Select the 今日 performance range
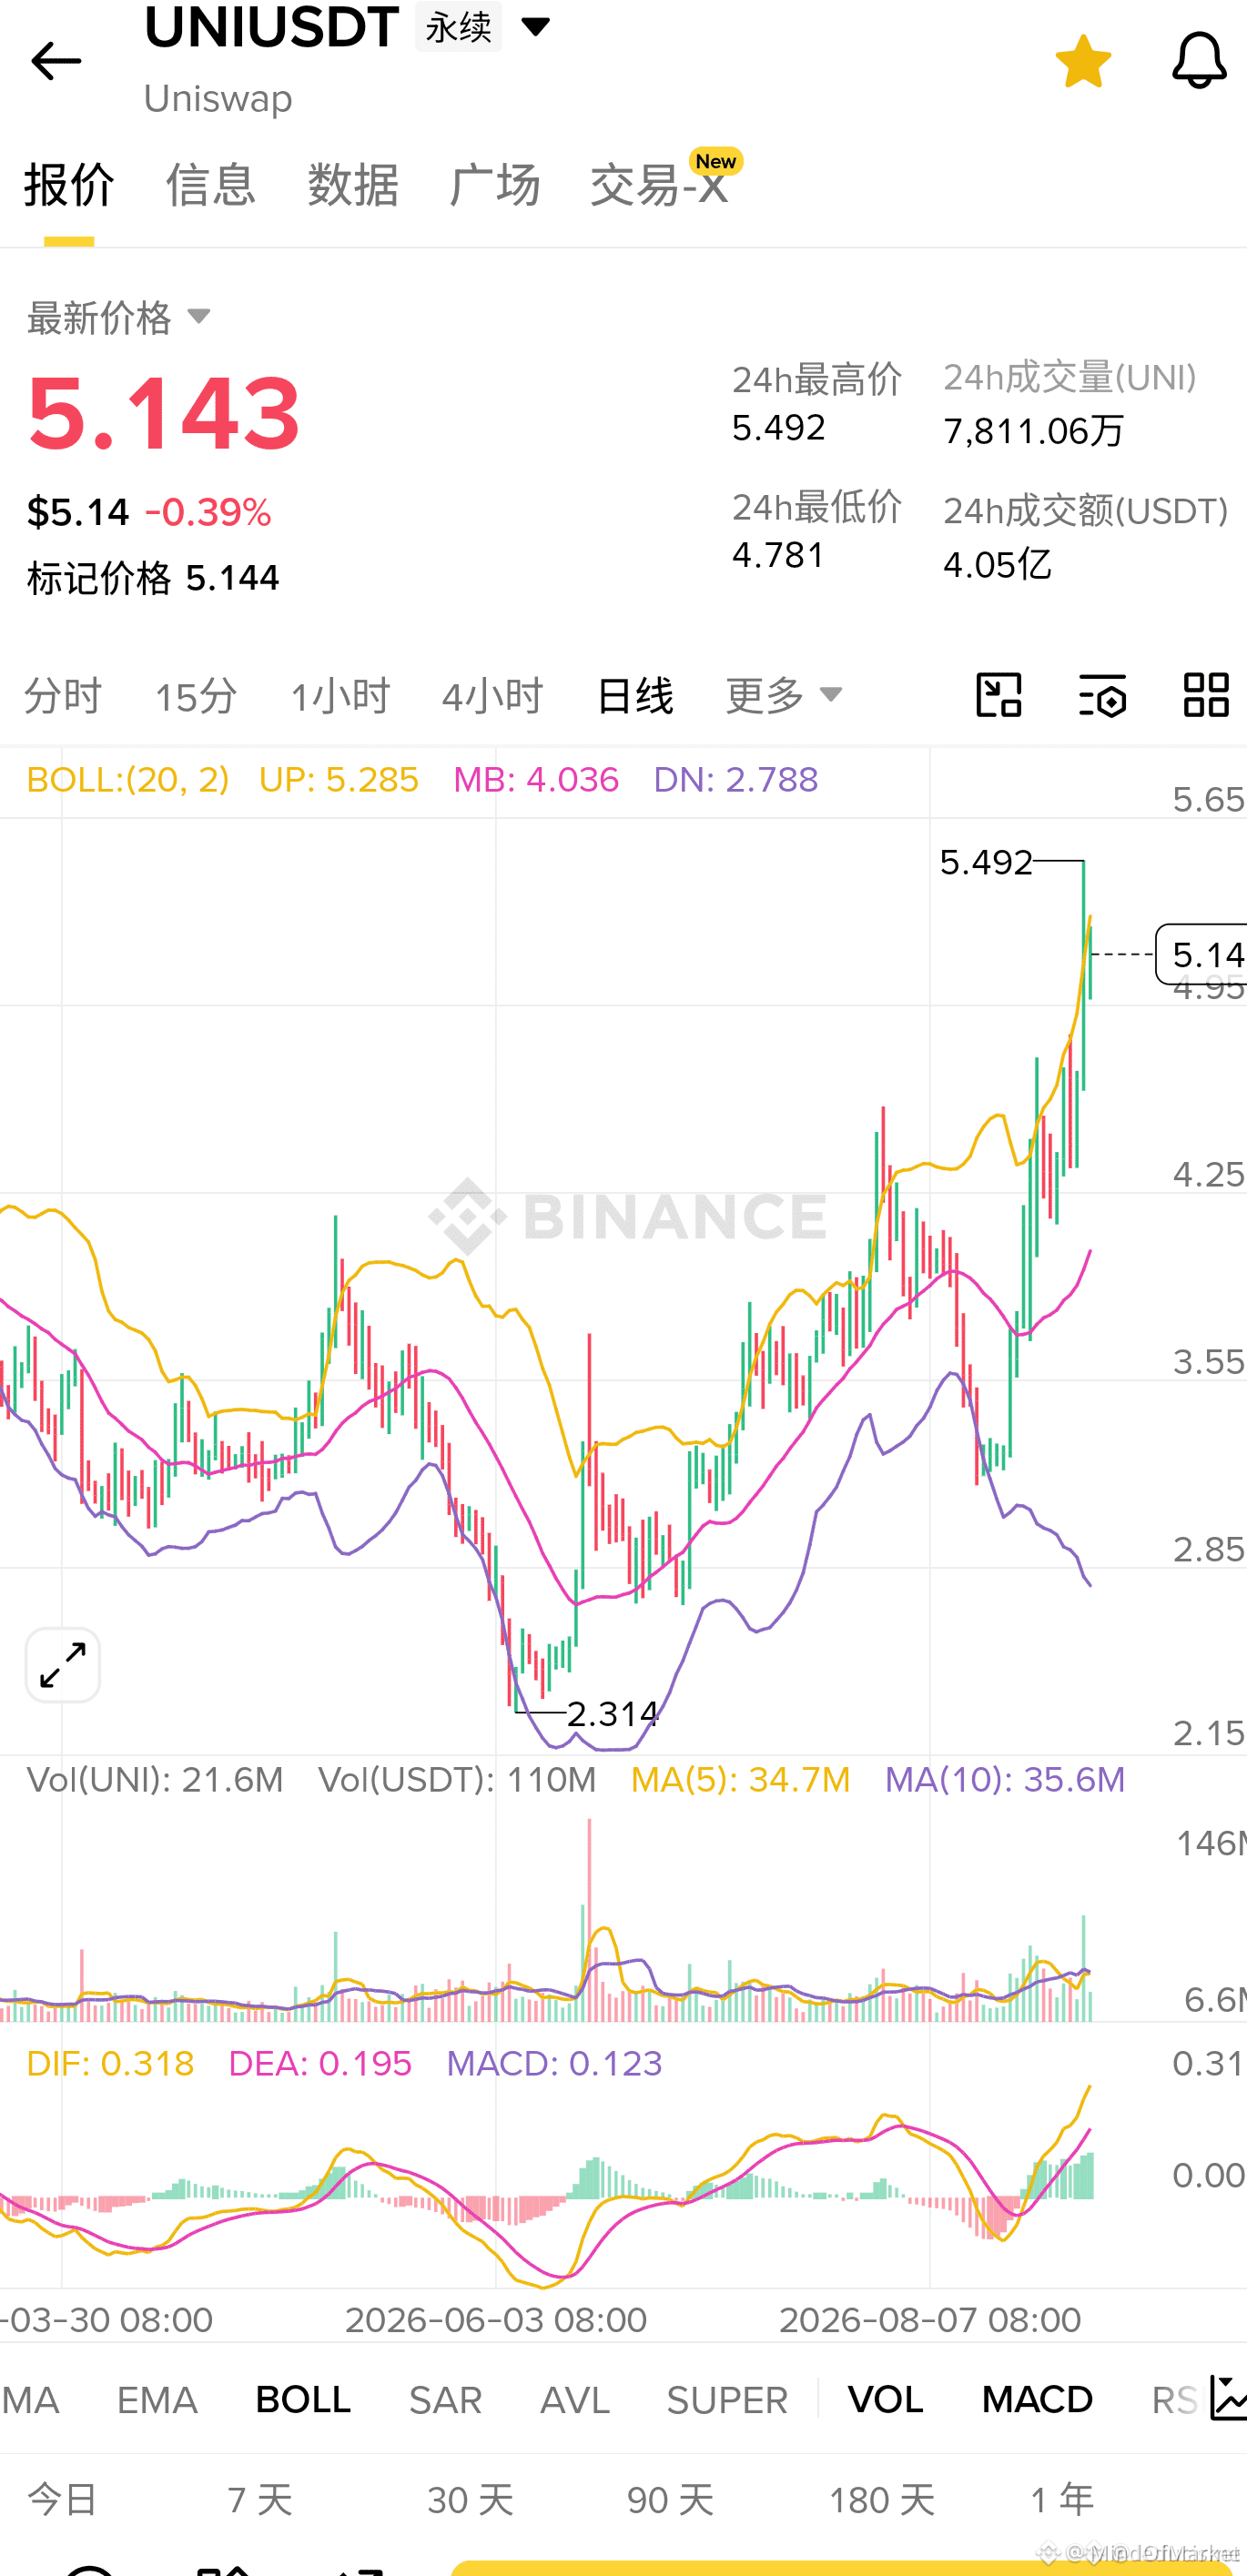This screenshot has width=1247, height=2576. coord(63,2500)
